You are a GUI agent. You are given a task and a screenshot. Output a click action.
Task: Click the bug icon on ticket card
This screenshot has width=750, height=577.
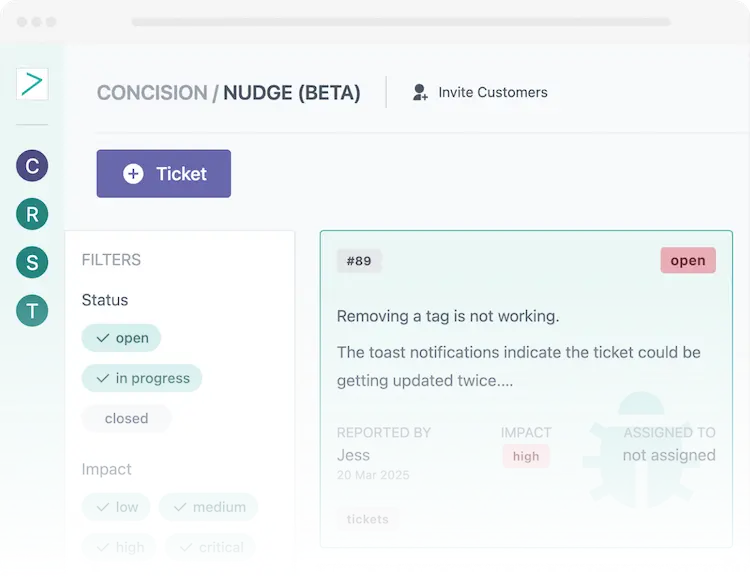[639, 450]
